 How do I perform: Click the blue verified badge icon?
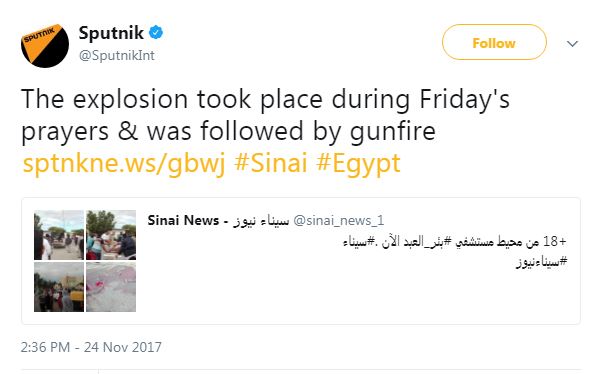tap(156, 33)
